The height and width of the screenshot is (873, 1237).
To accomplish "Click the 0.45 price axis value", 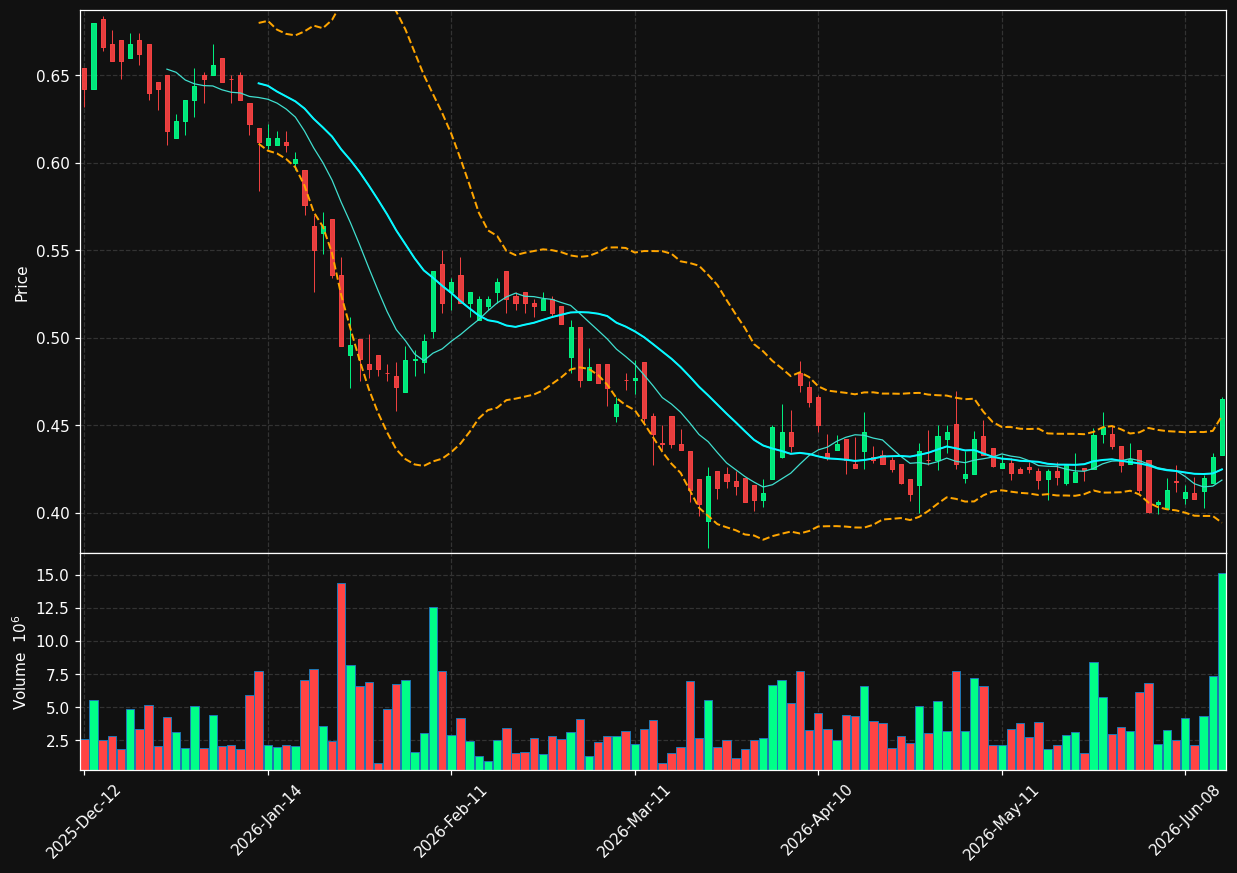I will (x=53, y=426).
